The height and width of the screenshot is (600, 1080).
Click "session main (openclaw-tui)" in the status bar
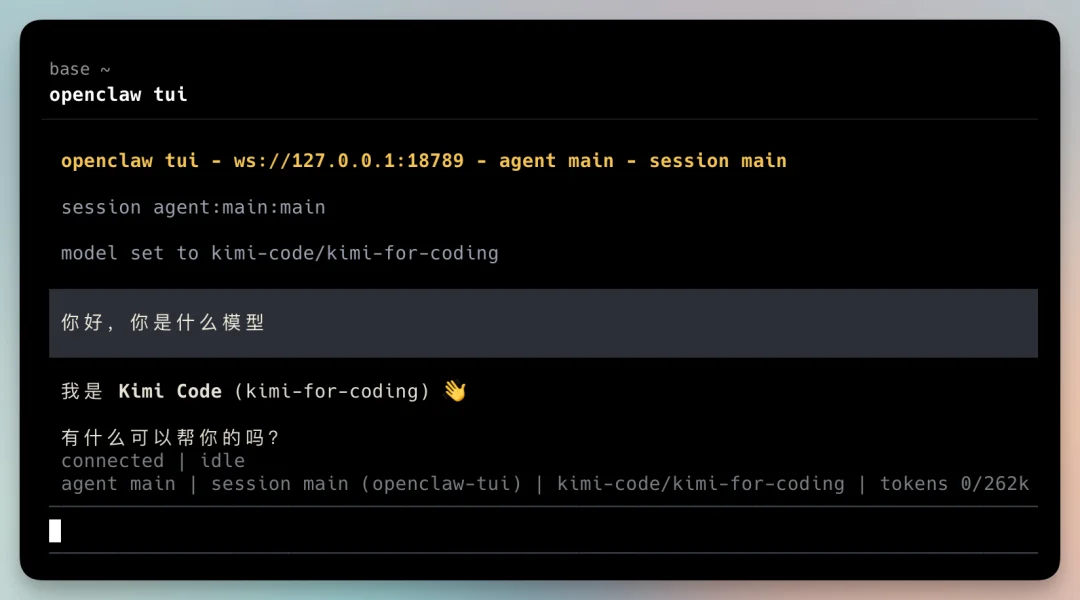pyautogui.click(x=366, y=484)
